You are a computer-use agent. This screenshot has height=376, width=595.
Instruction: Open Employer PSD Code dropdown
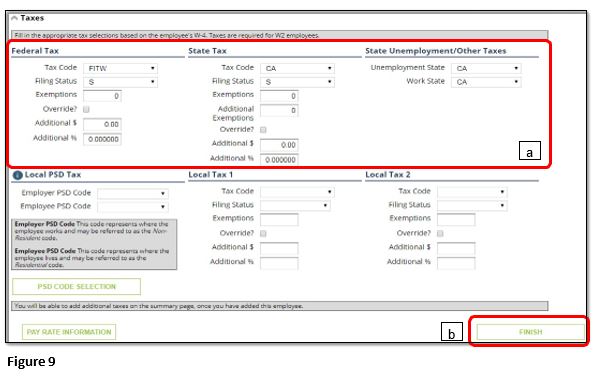coord(133,194)
